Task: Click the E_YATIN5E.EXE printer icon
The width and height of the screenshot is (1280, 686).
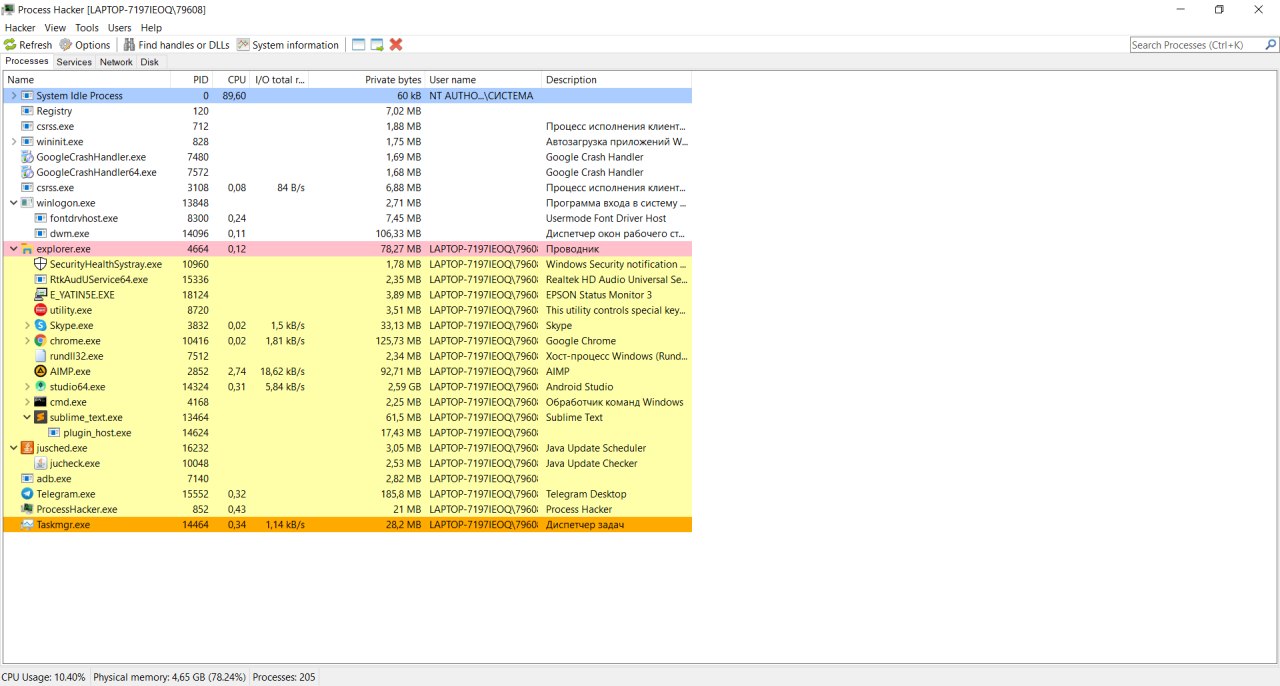Action: pyautogui.click(x=41, y=295)
